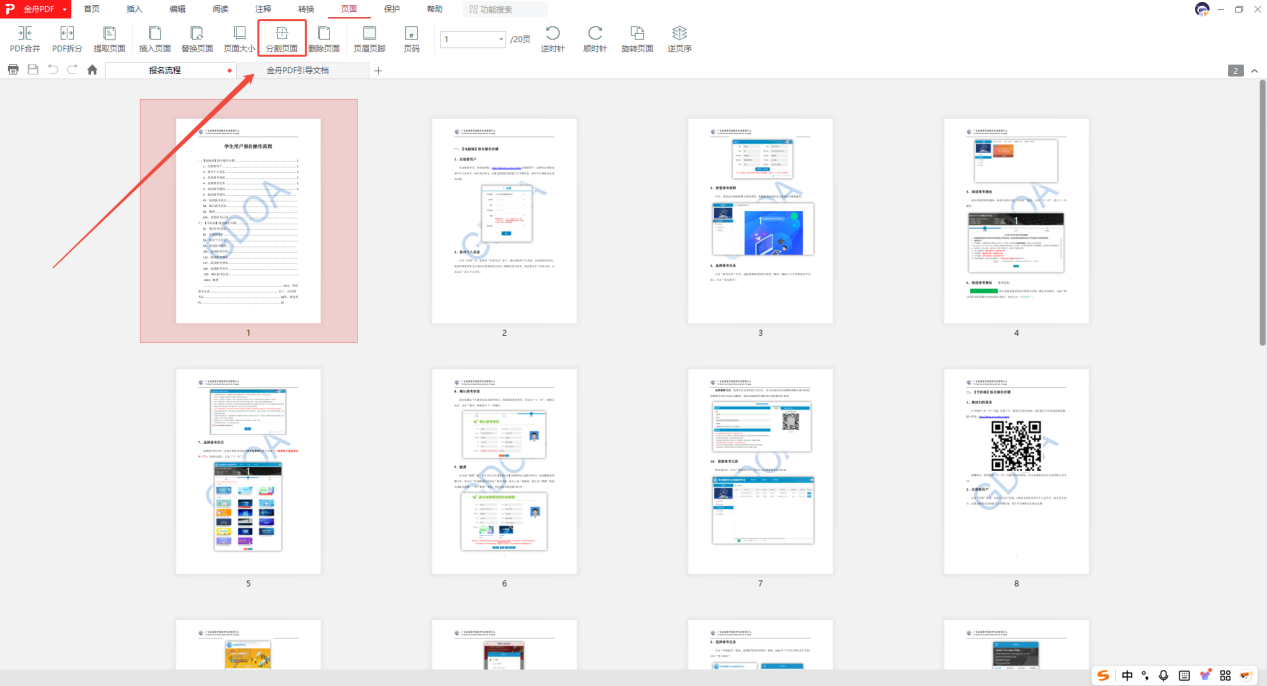Screen dimensions: 1267x686
Task: Open the 替换页面 replace page tool
Action: pyautogui.click(x=197, y=40)
